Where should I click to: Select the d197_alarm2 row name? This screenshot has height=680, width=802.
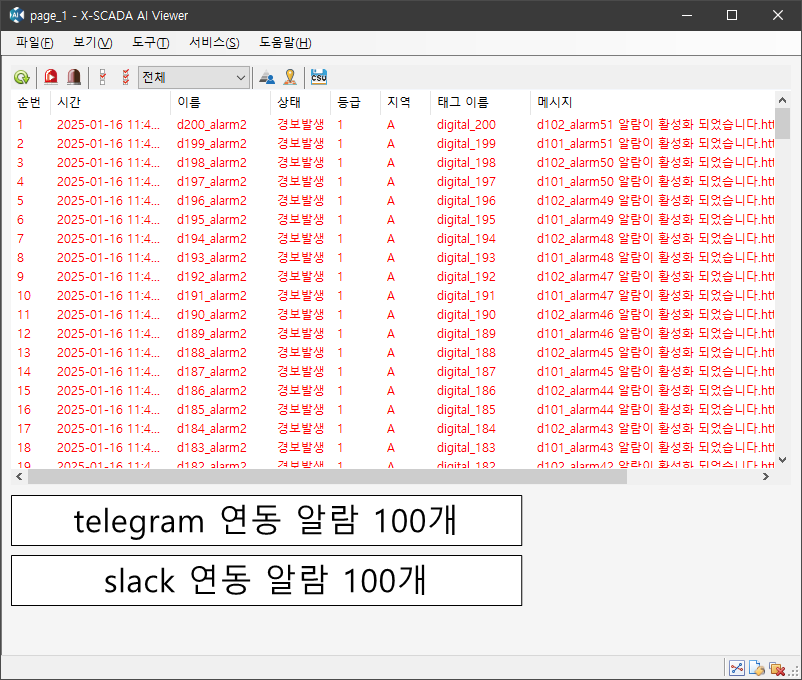[x=212, y=182]
